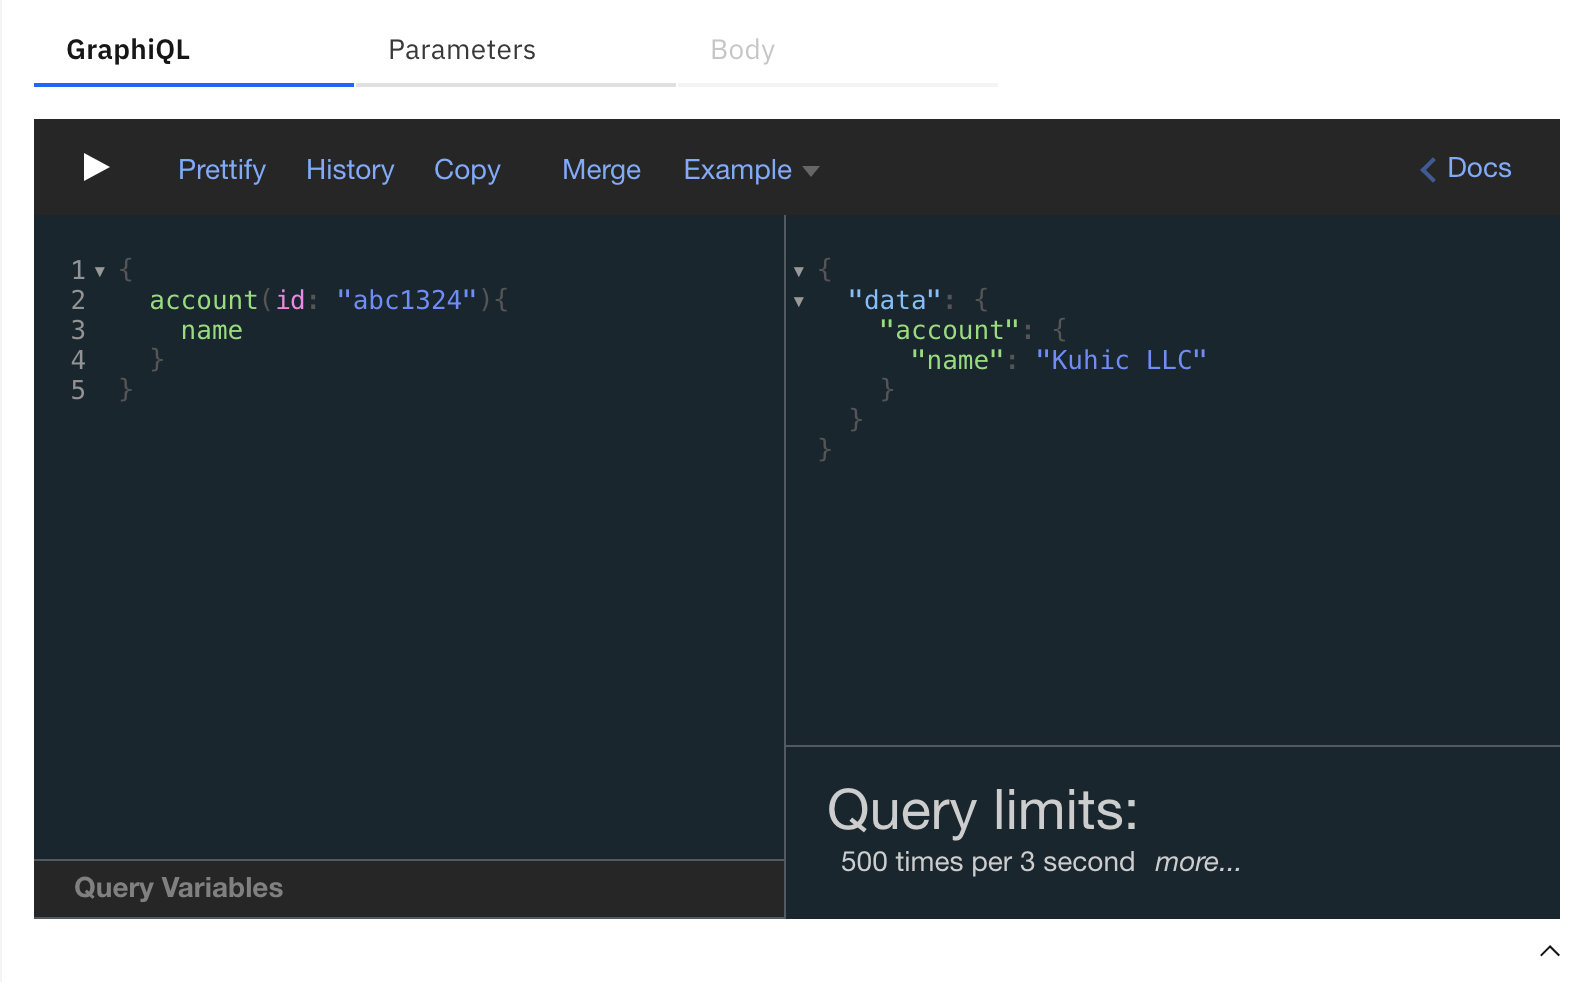Click line number 4 in the gutter
The image size is (1588, 982).
point(78,360)
